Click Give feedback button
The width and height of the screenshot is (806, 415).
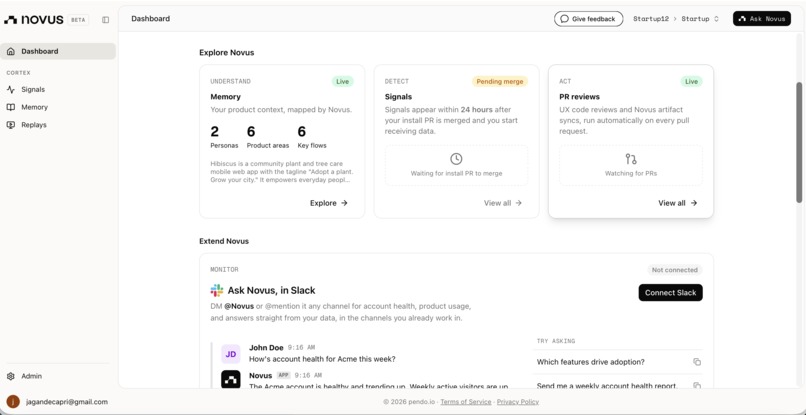[589, 19]
